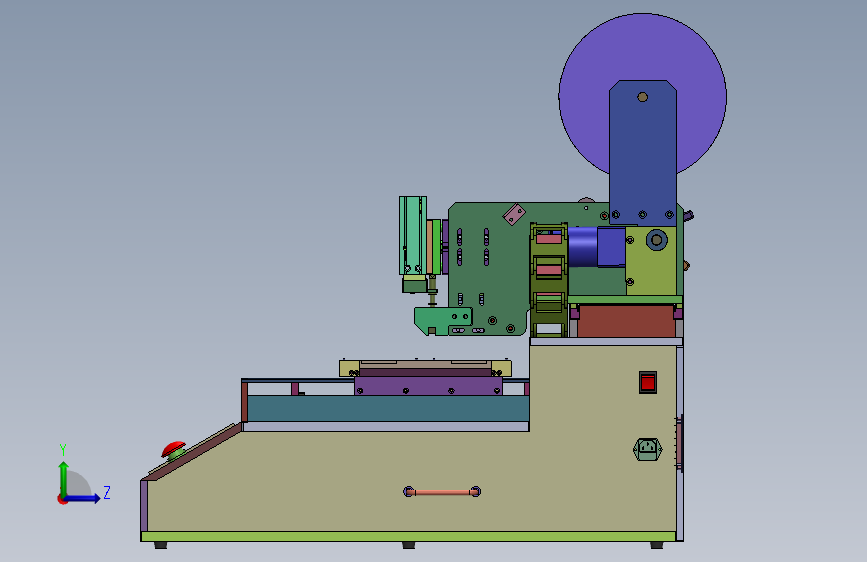Select the lime green base plate of the cabinet
The height and width of the screenshot is (562, 867).
pyautogui.click(x=408, y=537)
